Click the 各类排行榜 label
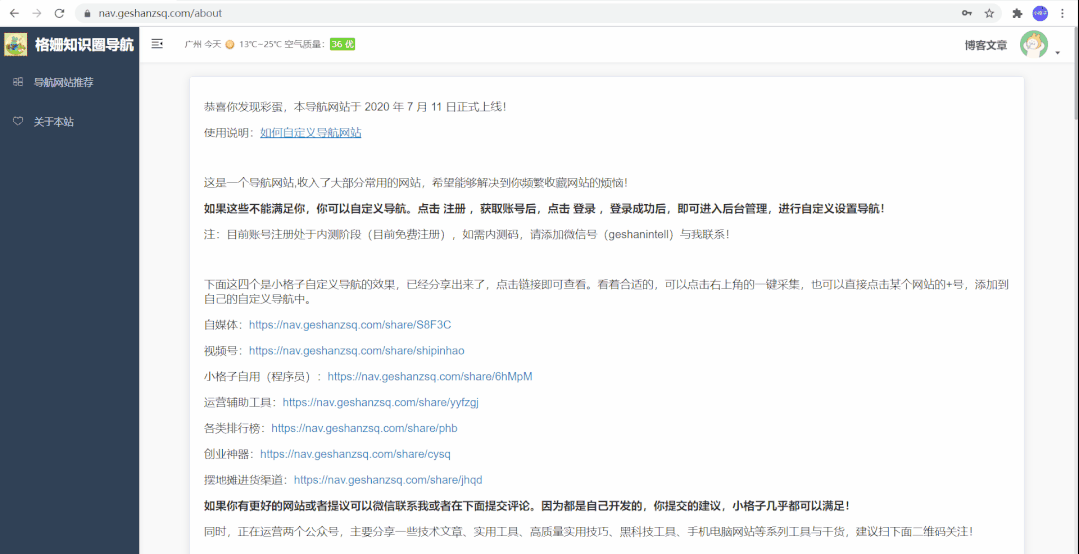The image size is (1079, 554). pyautogui.click(x=234, y=428)
